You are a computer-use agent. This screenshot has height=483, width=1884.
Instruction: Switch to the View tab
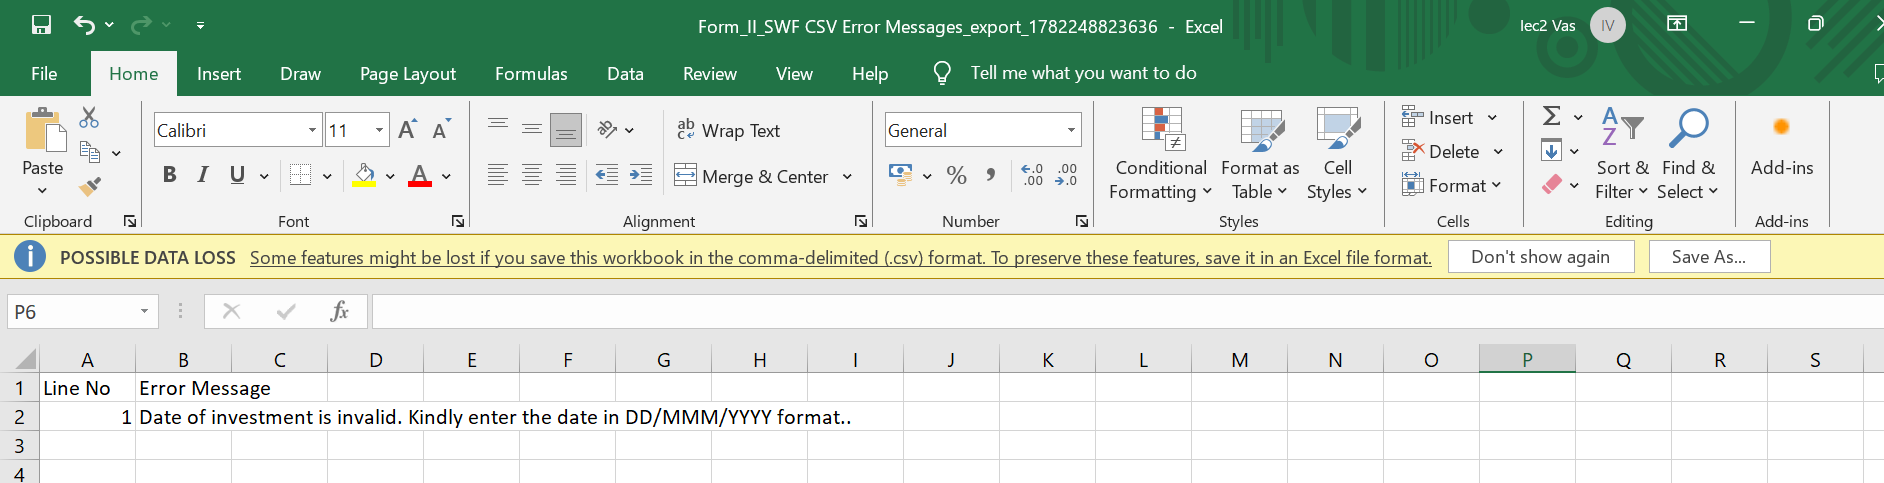pos(794,73)
